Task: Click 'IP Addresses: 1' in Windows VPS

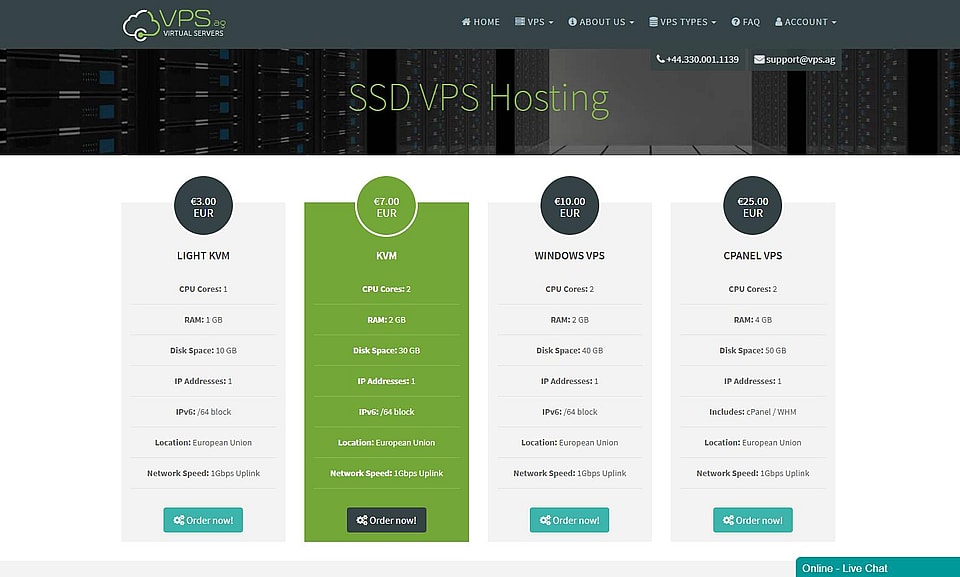Action: [x=569, y=381]
